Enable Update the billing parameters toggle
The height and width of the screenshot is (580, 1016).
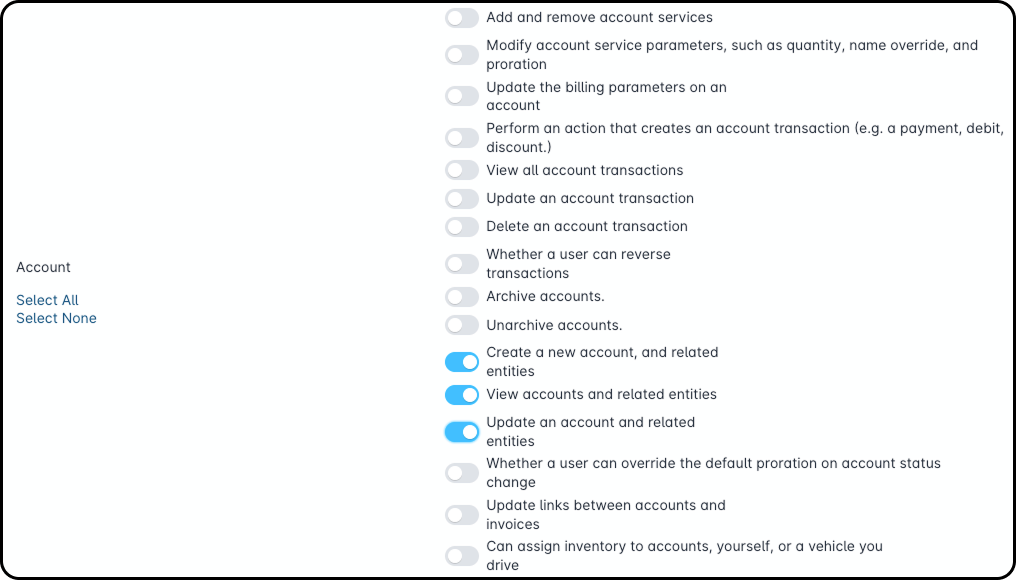pyautogui.click(x=462, y=96)
